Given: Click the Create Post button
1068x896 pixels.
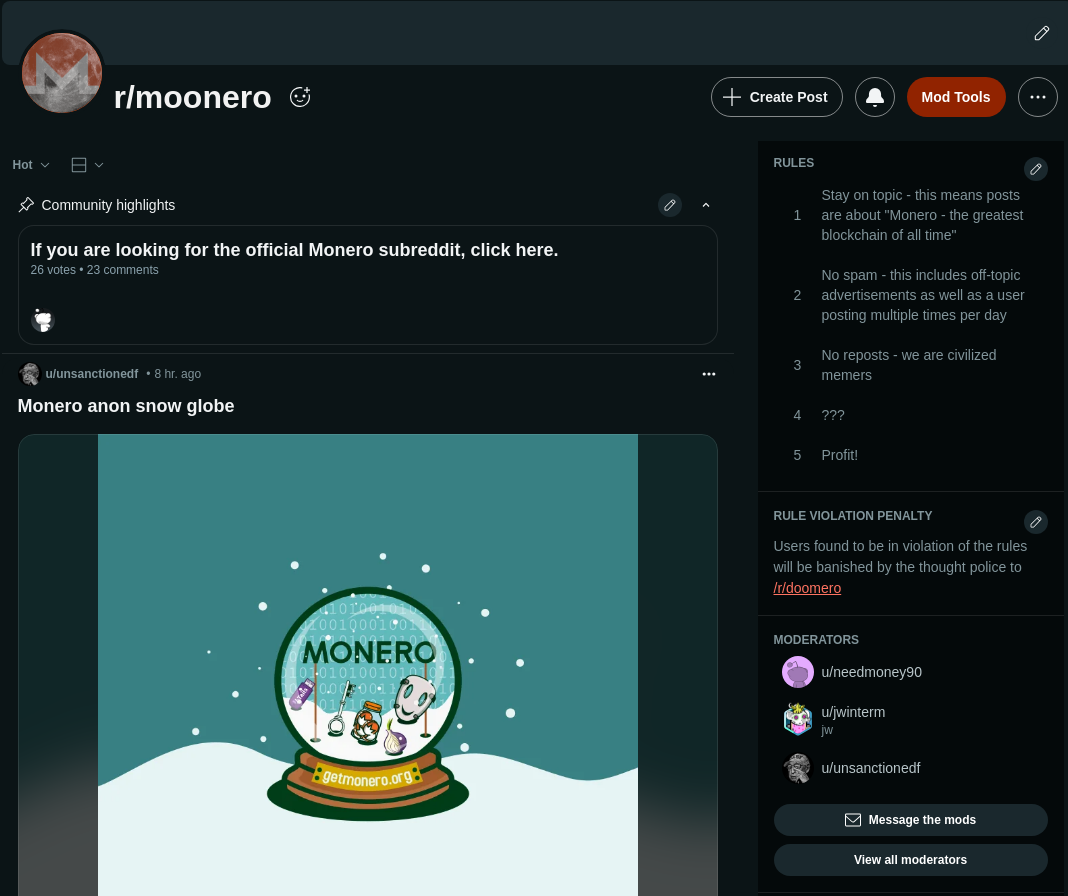Looking at the screenshot, I should [x=776, y=97].
